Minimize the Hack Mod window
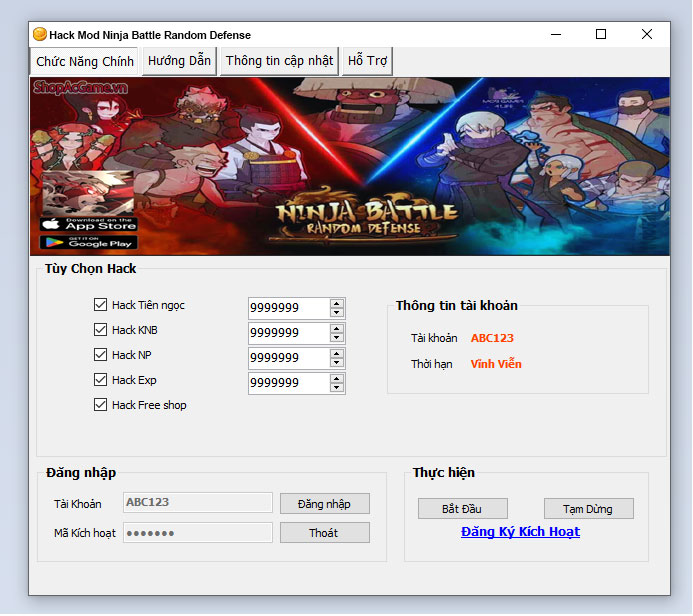The height and width of the screenshot is (616, 693). [556, 34]
